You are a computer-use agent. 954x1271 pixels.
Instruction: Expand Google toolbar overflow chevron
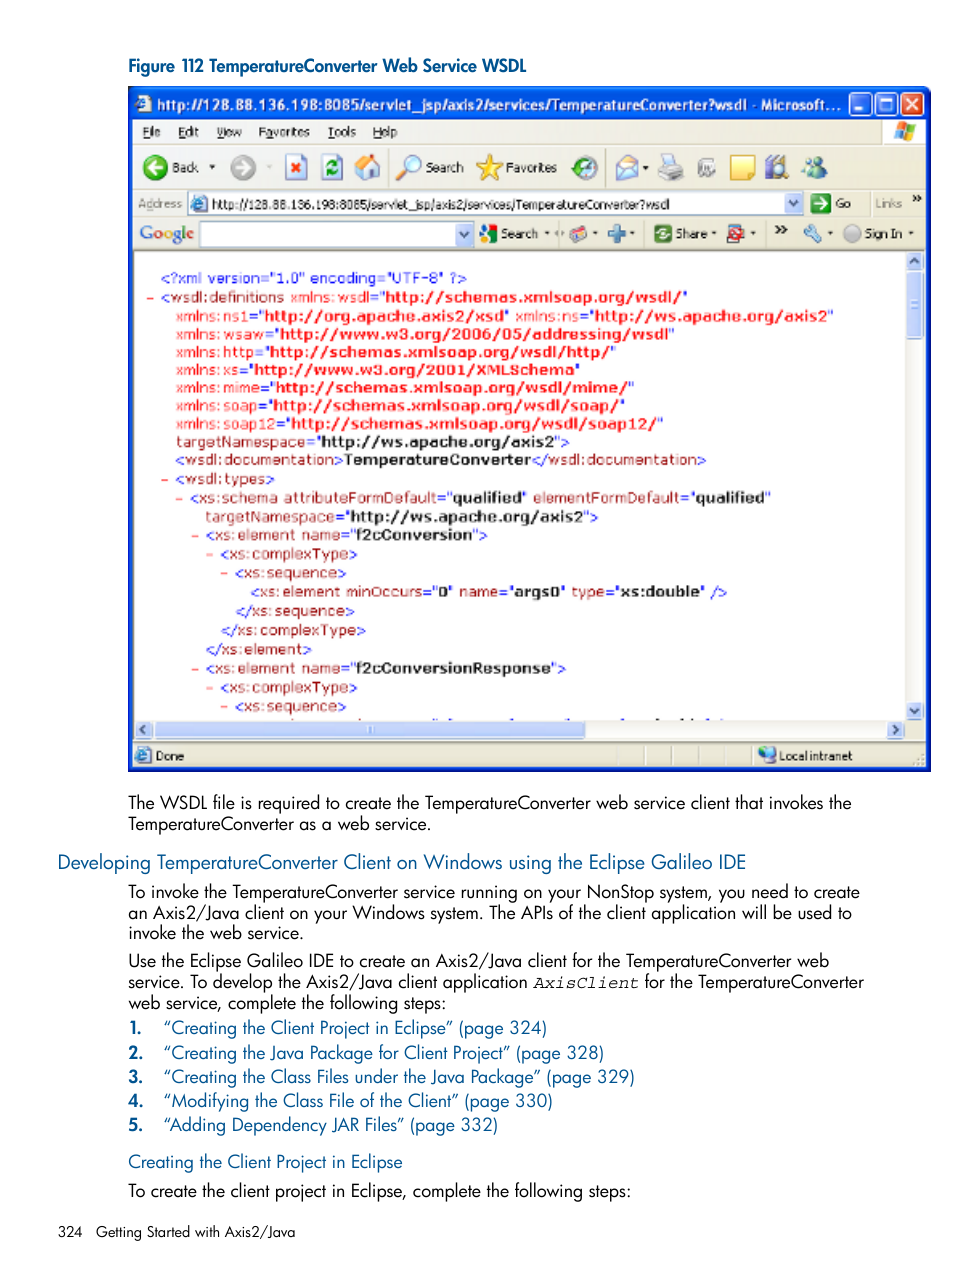781,231
